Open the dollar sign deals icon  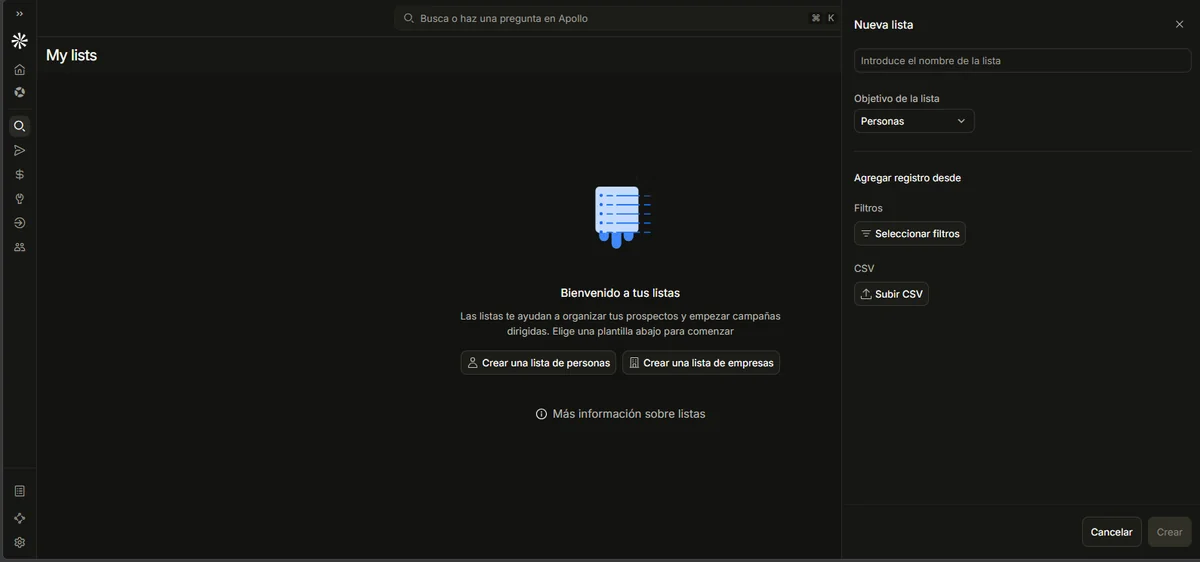pos(19,174)
